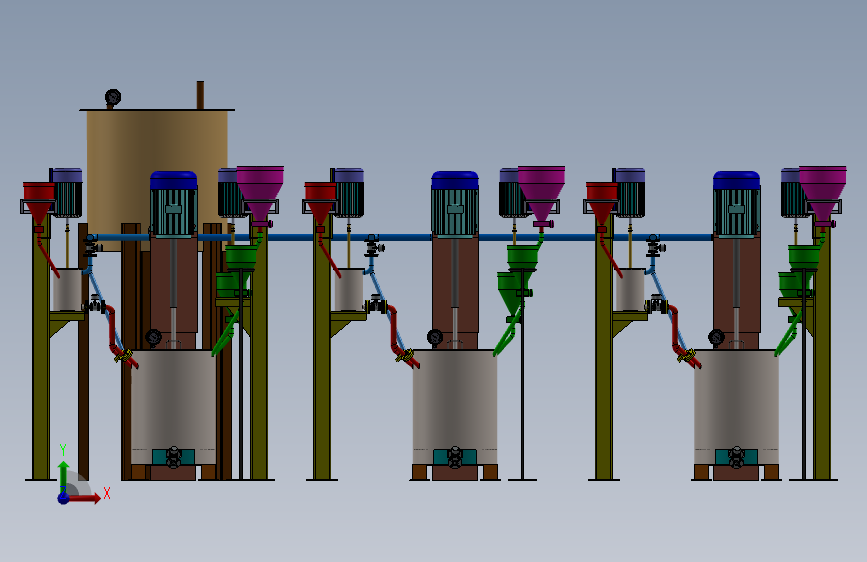The height and width of the screenshot is (562, 867).
Task: Select the bottom drain valve of the right vessel
Action: point(737,457)
